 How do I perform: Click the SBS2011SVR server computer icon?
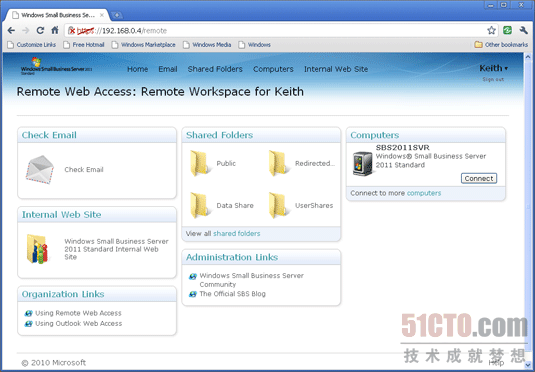tap(362, 164)
